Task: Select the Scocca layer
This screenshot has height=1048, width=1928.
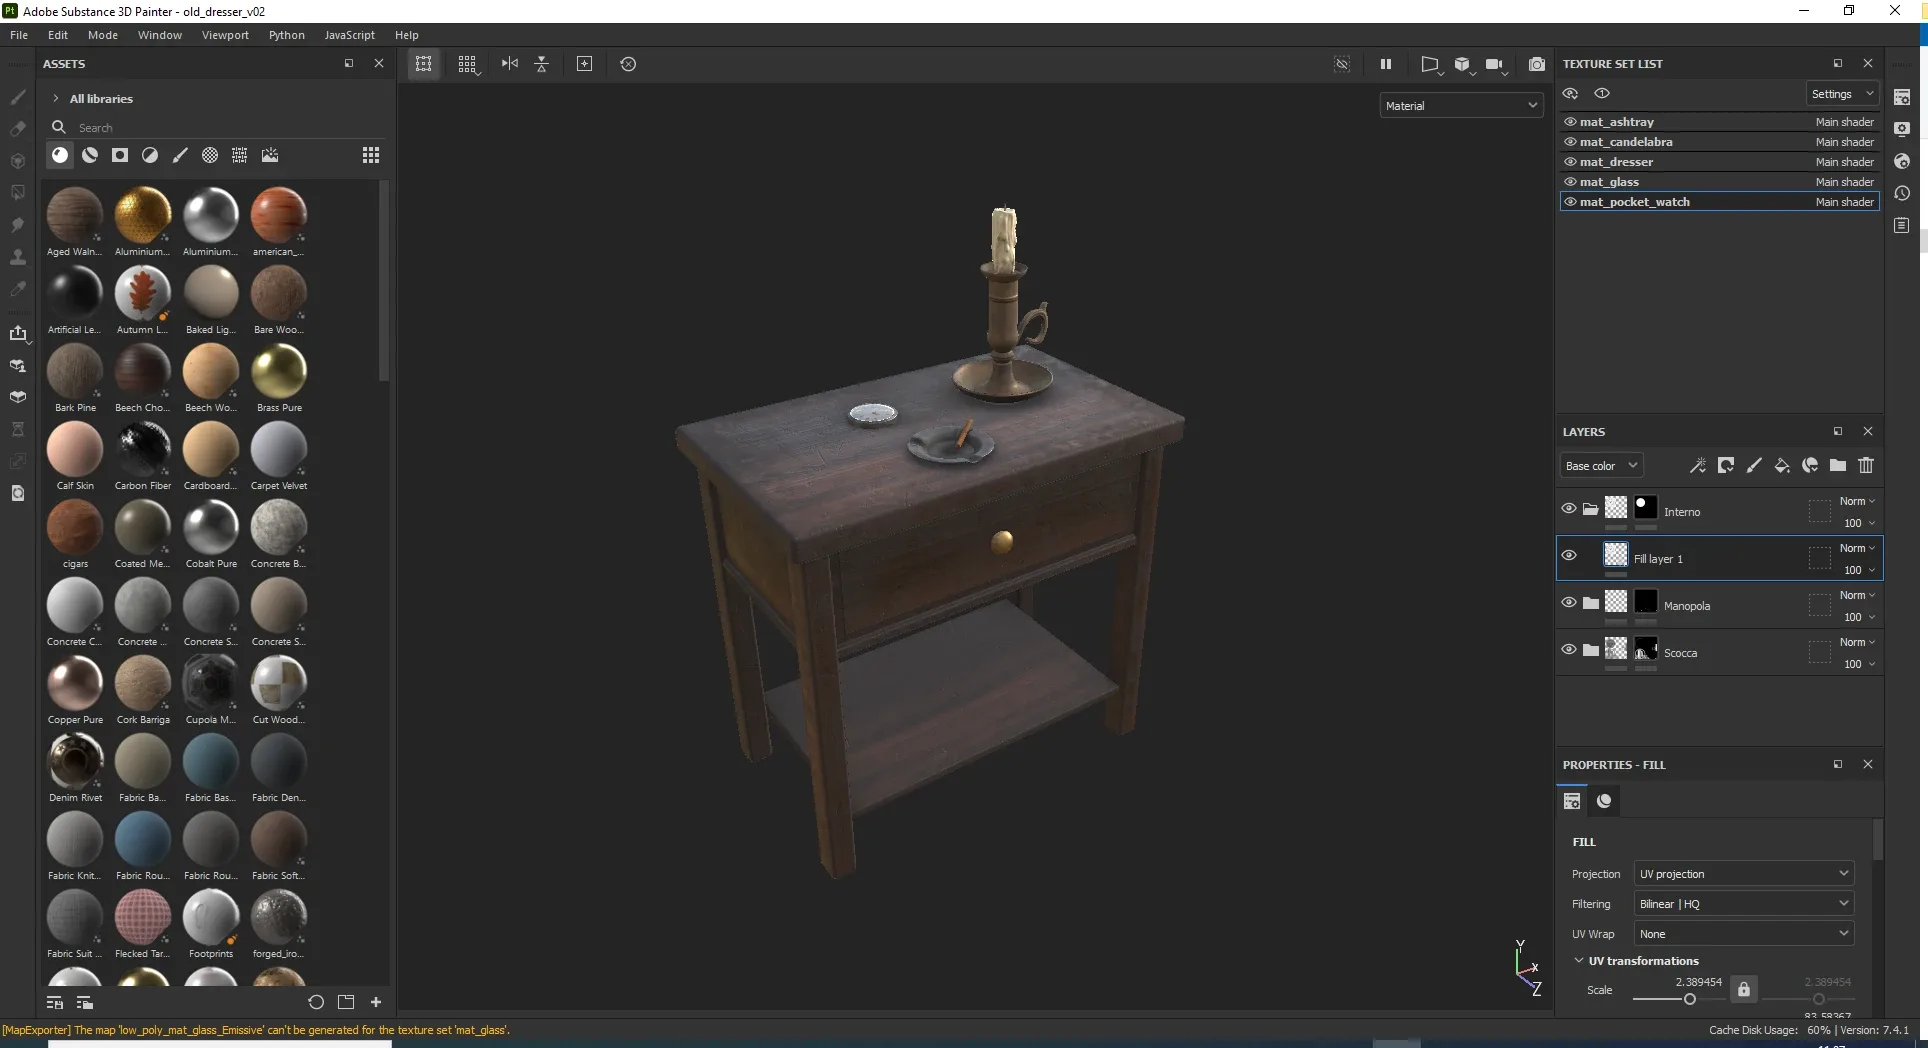Action: [1720, 652]
